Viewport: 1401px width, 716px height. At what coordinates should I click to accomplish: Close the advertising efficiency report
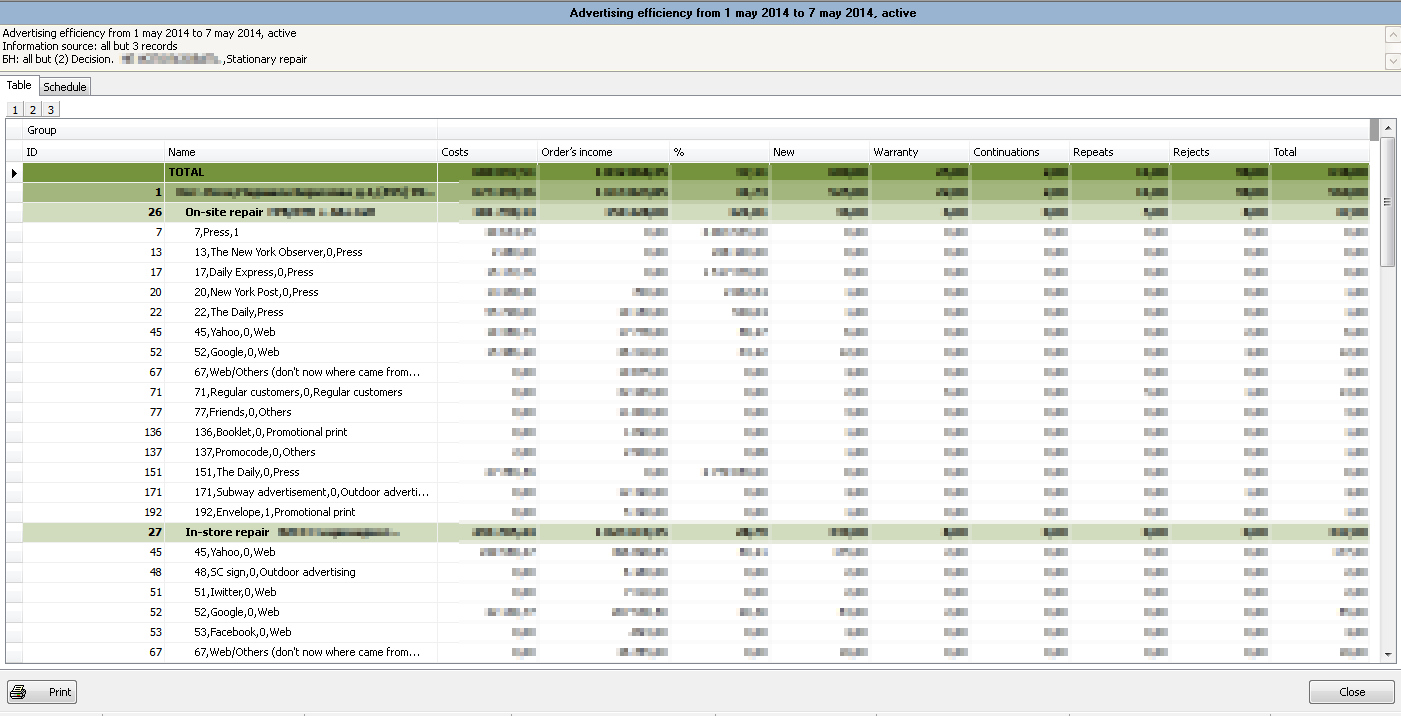pyautogui.click(x=1351, y=692)
